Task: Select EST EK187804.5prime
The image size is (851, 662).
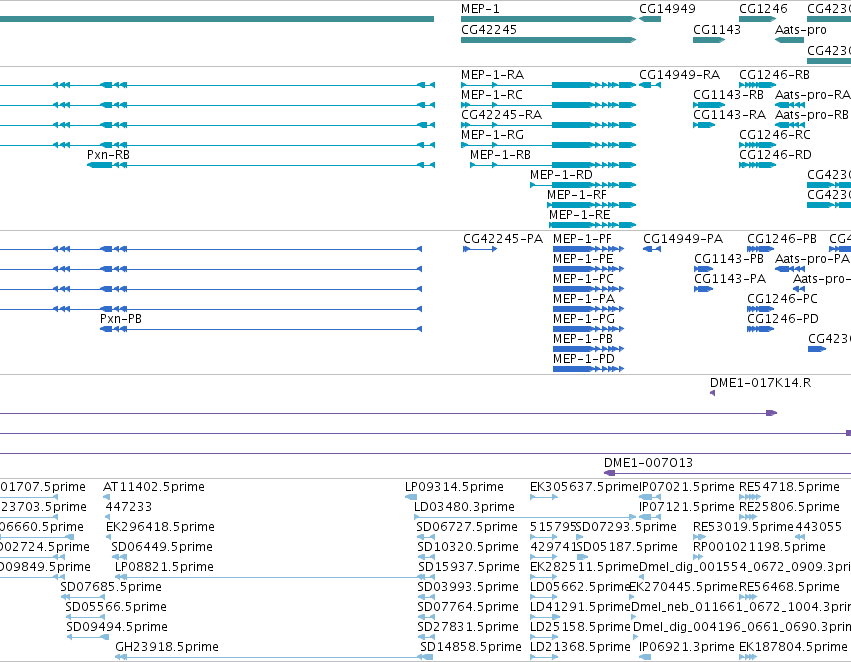Action: [793, 648]
